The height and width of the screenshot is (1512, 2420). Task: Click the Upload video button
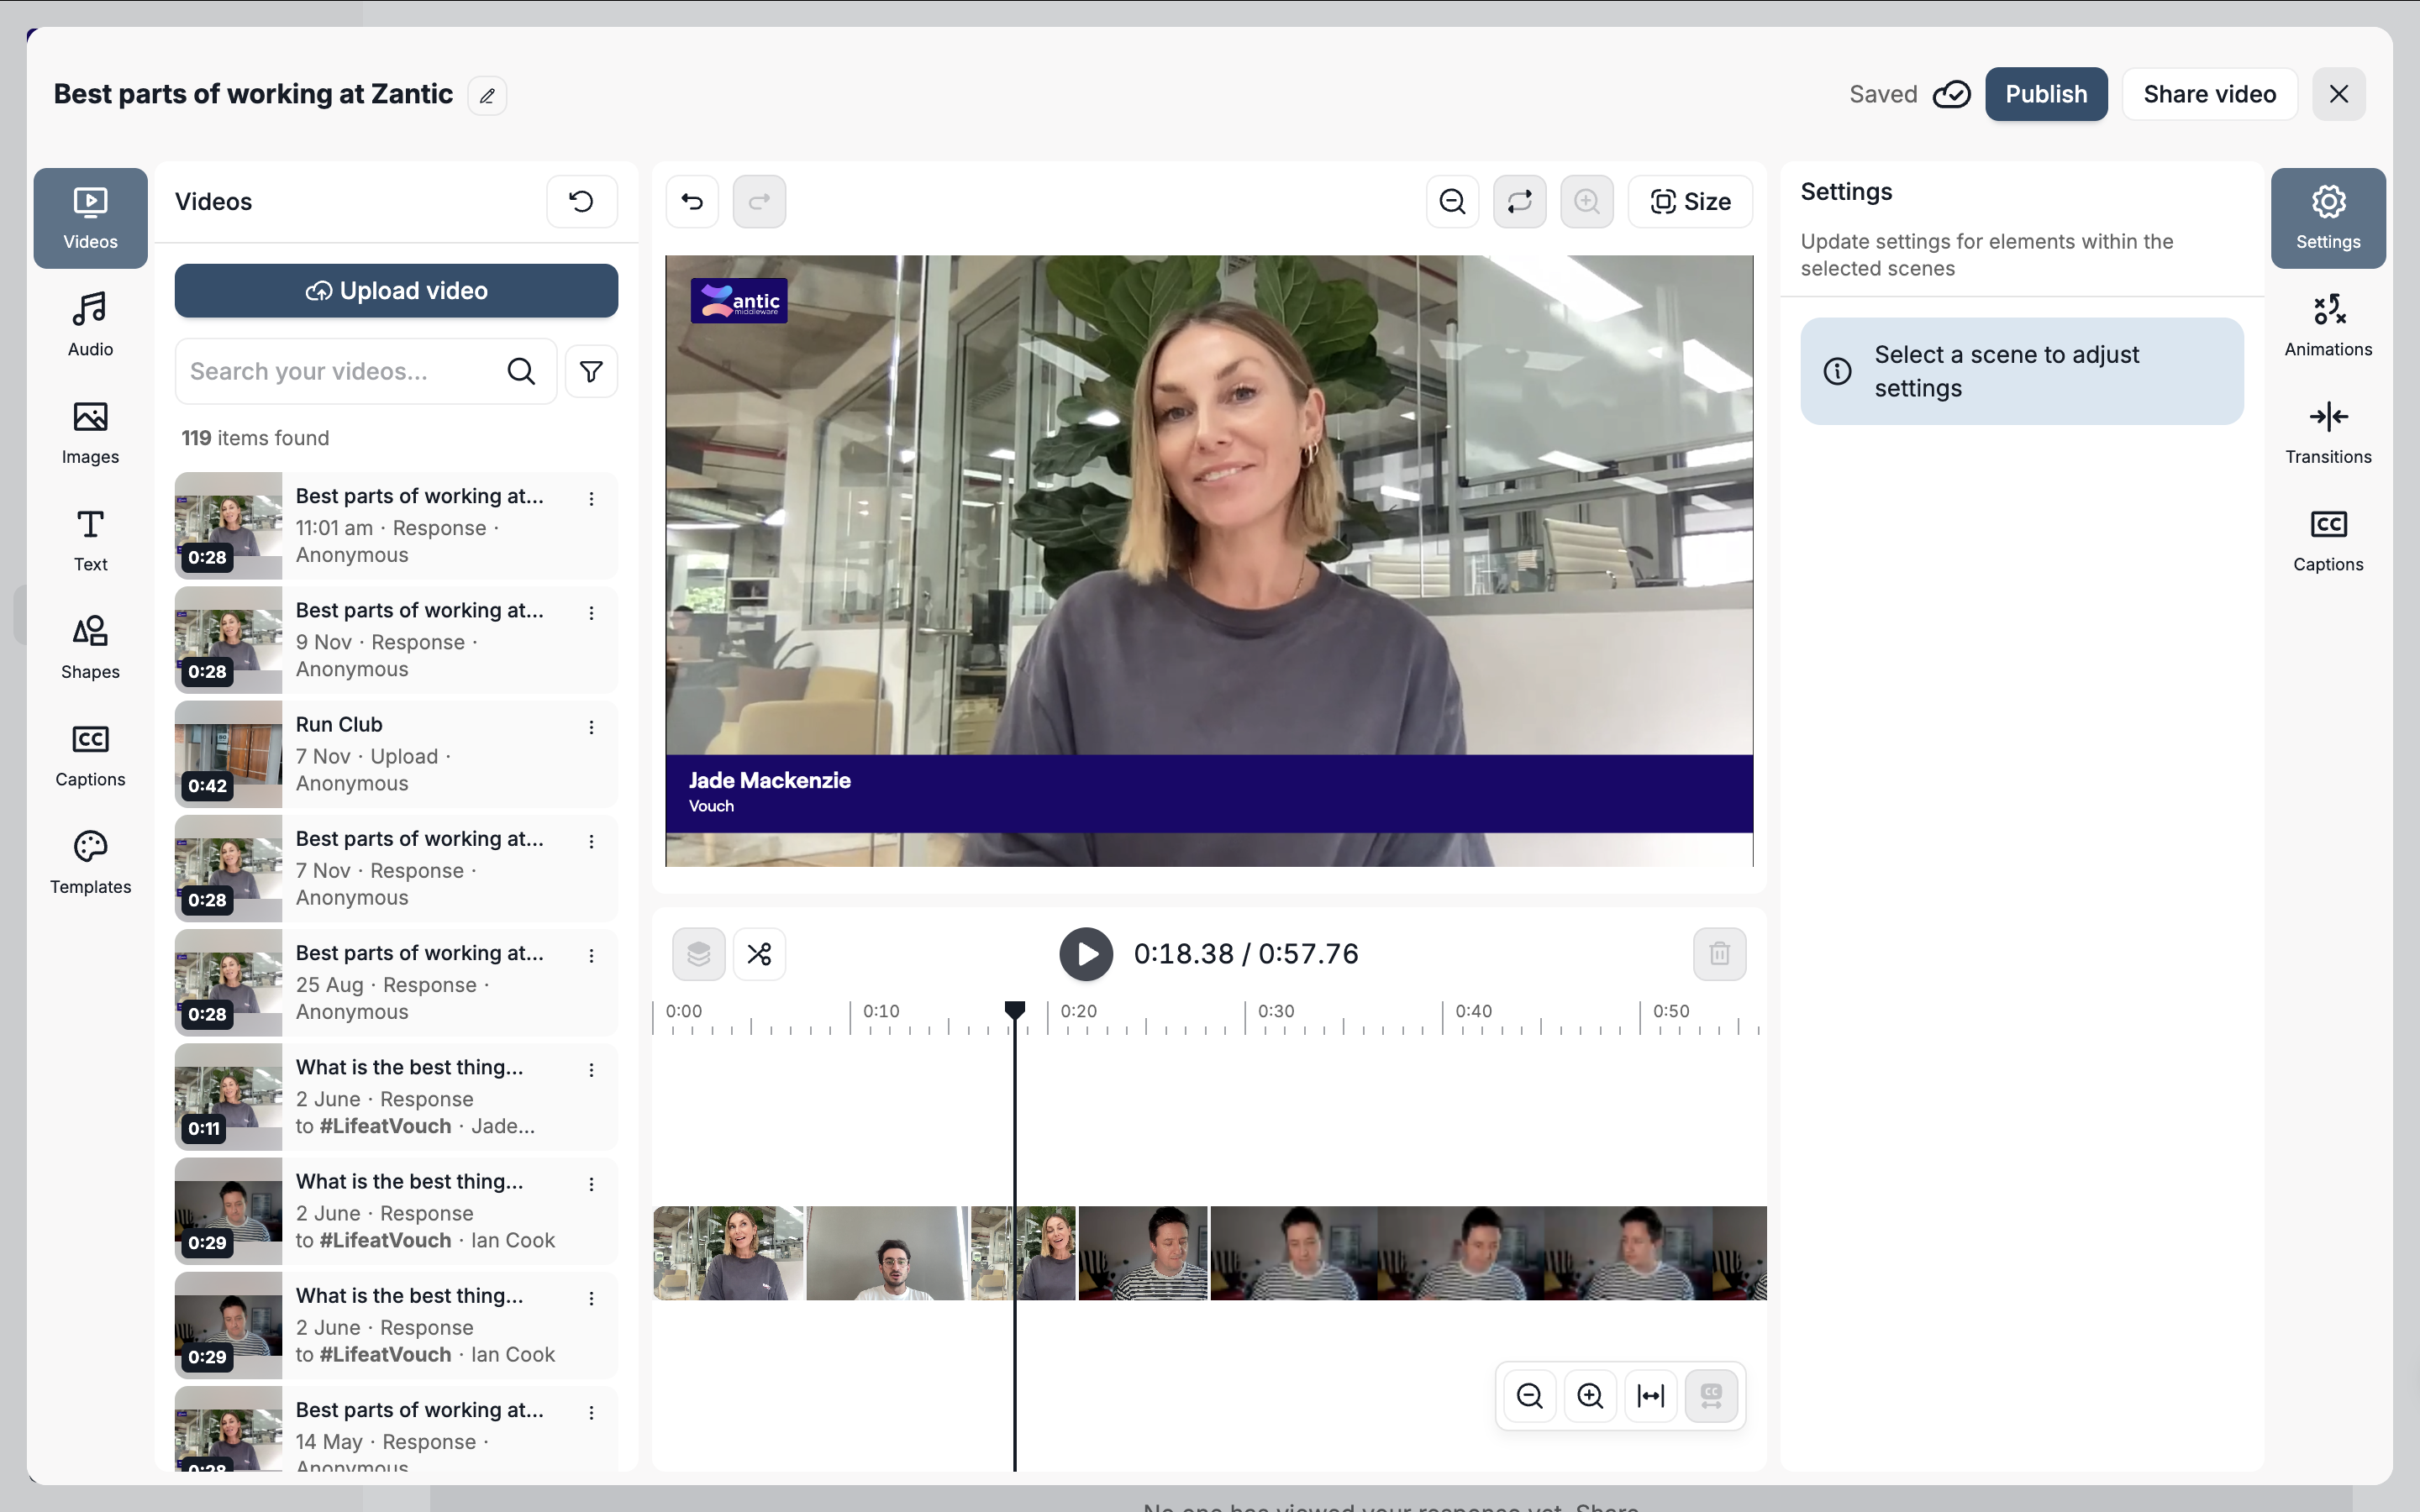click(396, 291)
